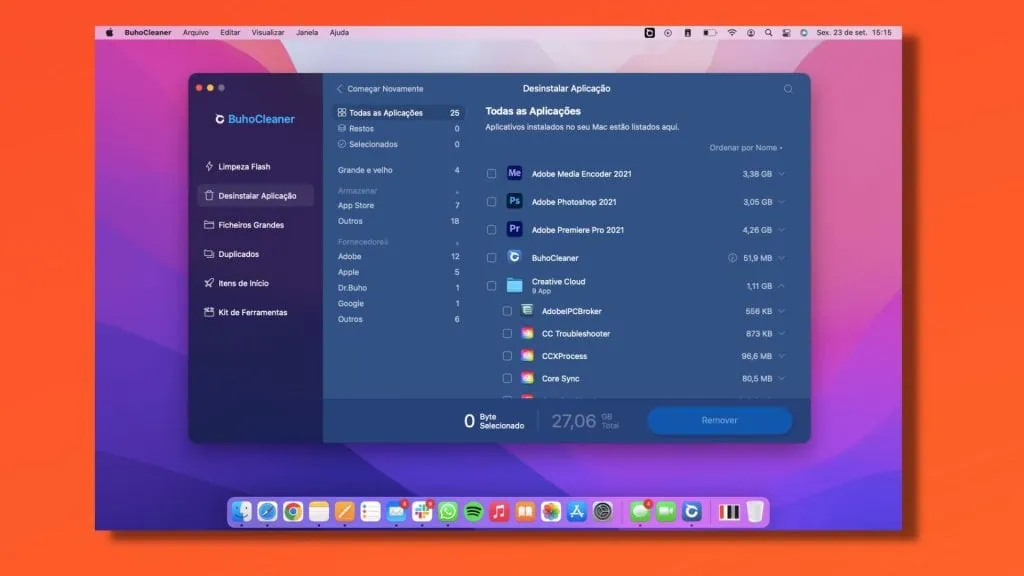1024x576 pixels.
Task: Click the Creative Cloud folder icon
Action: pyautogui.click(x=514, y=285)
